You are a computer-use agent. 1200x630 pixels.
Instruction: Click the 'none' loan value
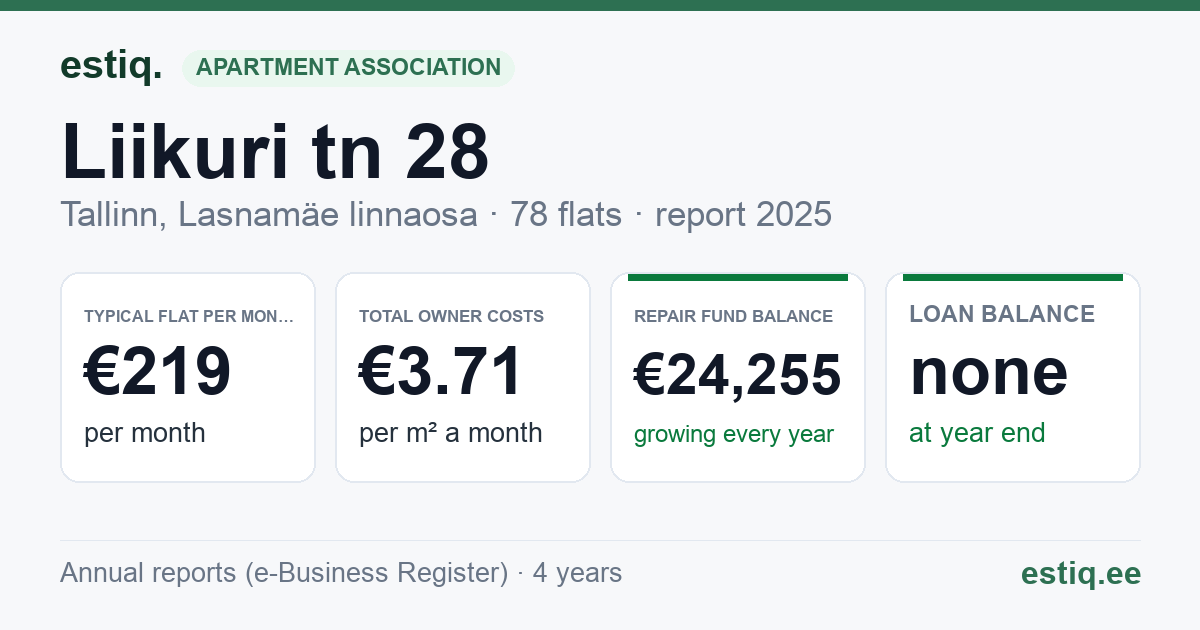point(989,371)
